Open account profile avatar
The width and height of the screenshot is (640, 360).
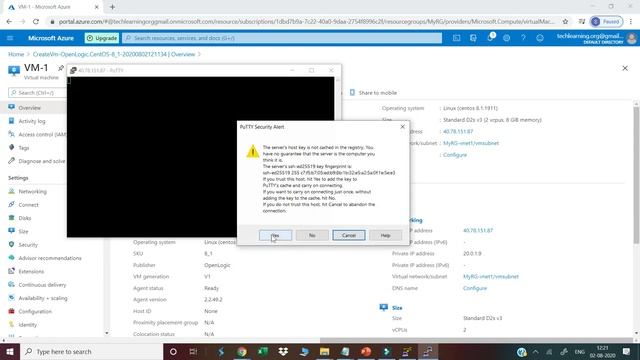pyautogui.click(x=631, y=38)
